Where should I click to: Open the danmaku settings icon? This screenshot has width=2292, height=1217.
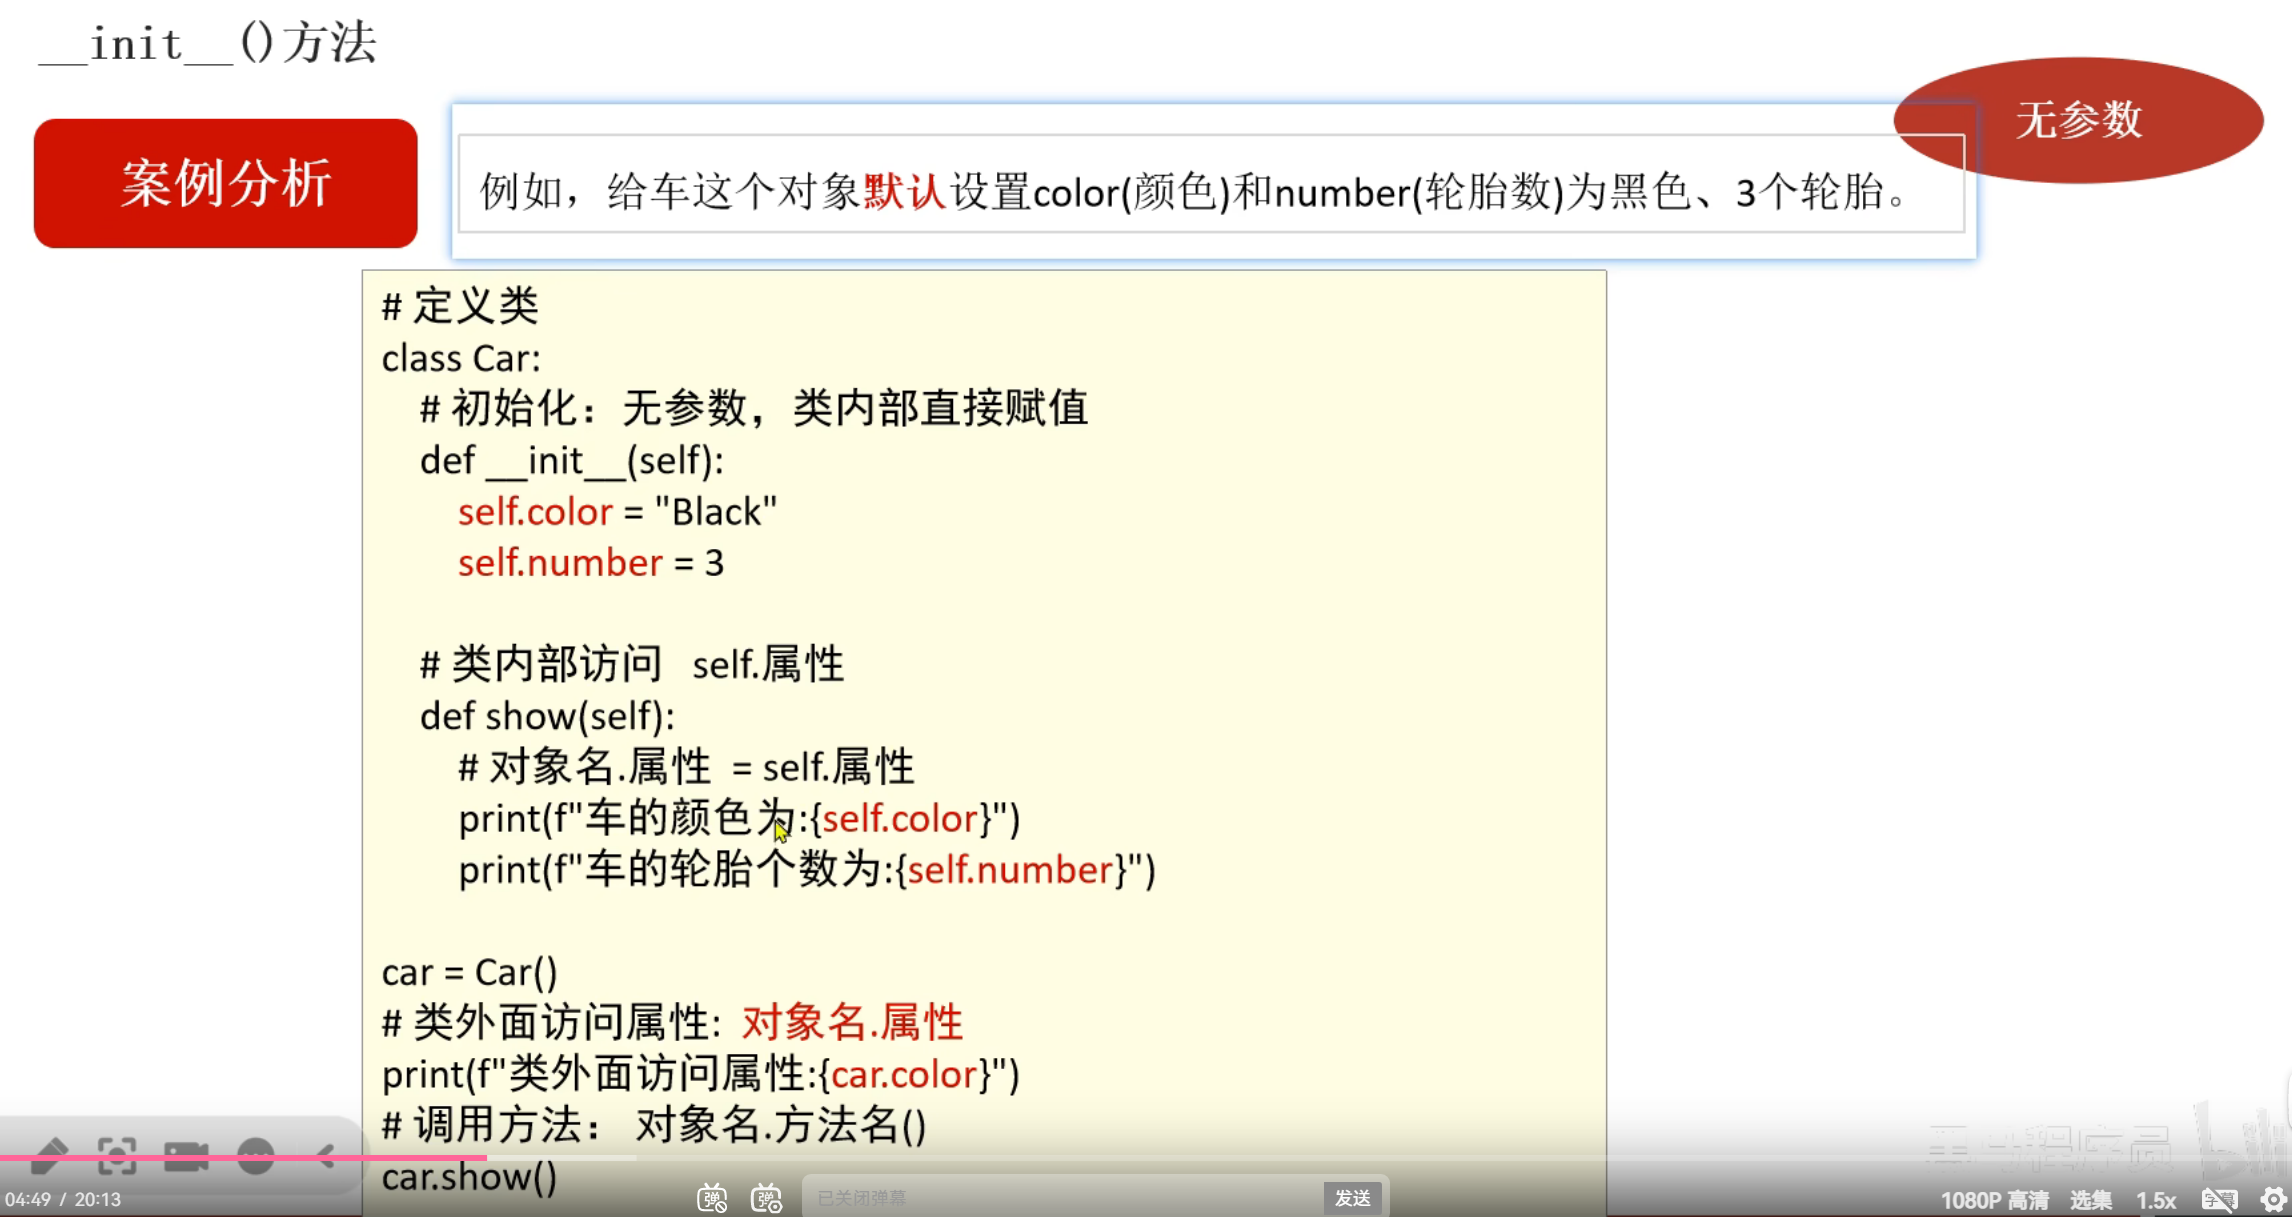[x=767, y=1198]
